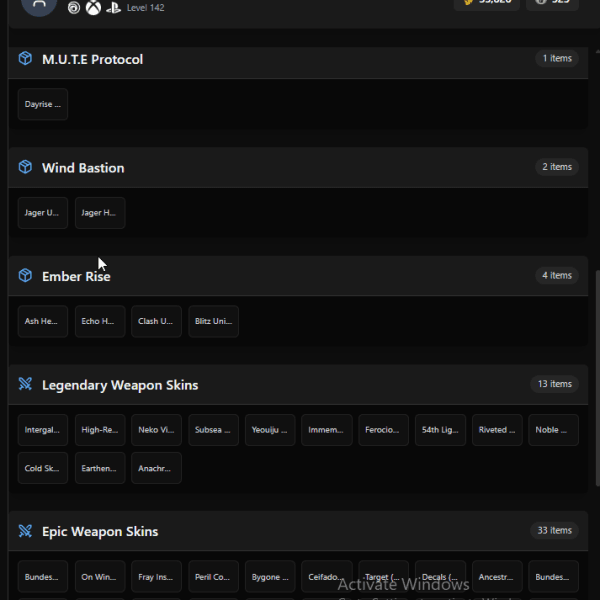The height and width of the screenshot is (600, 600).
Task: Pick the Neko Vi... weapon skin
Action: 157,430
